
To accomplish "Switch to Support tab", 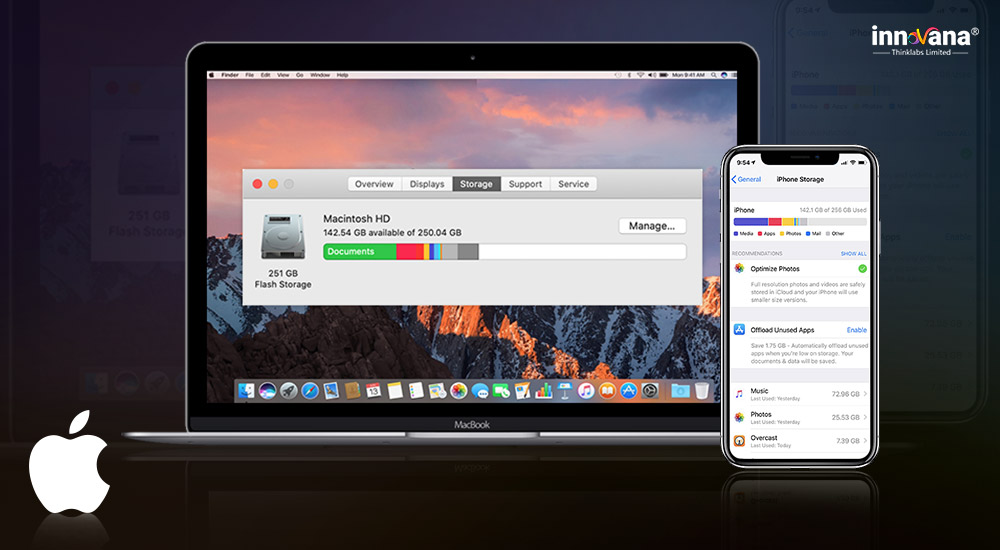I will pyautogui.click(x=526, y=184).
